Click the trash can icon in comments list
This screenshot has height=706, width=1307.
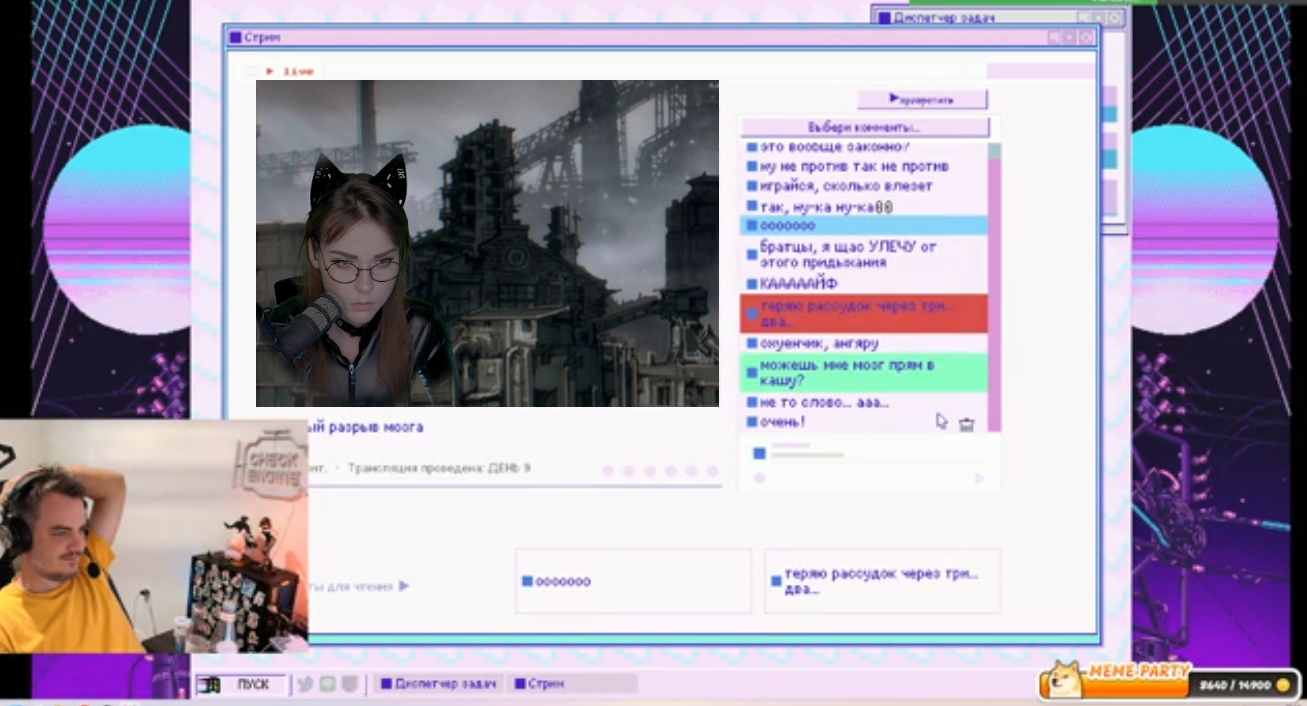(966, 424)
